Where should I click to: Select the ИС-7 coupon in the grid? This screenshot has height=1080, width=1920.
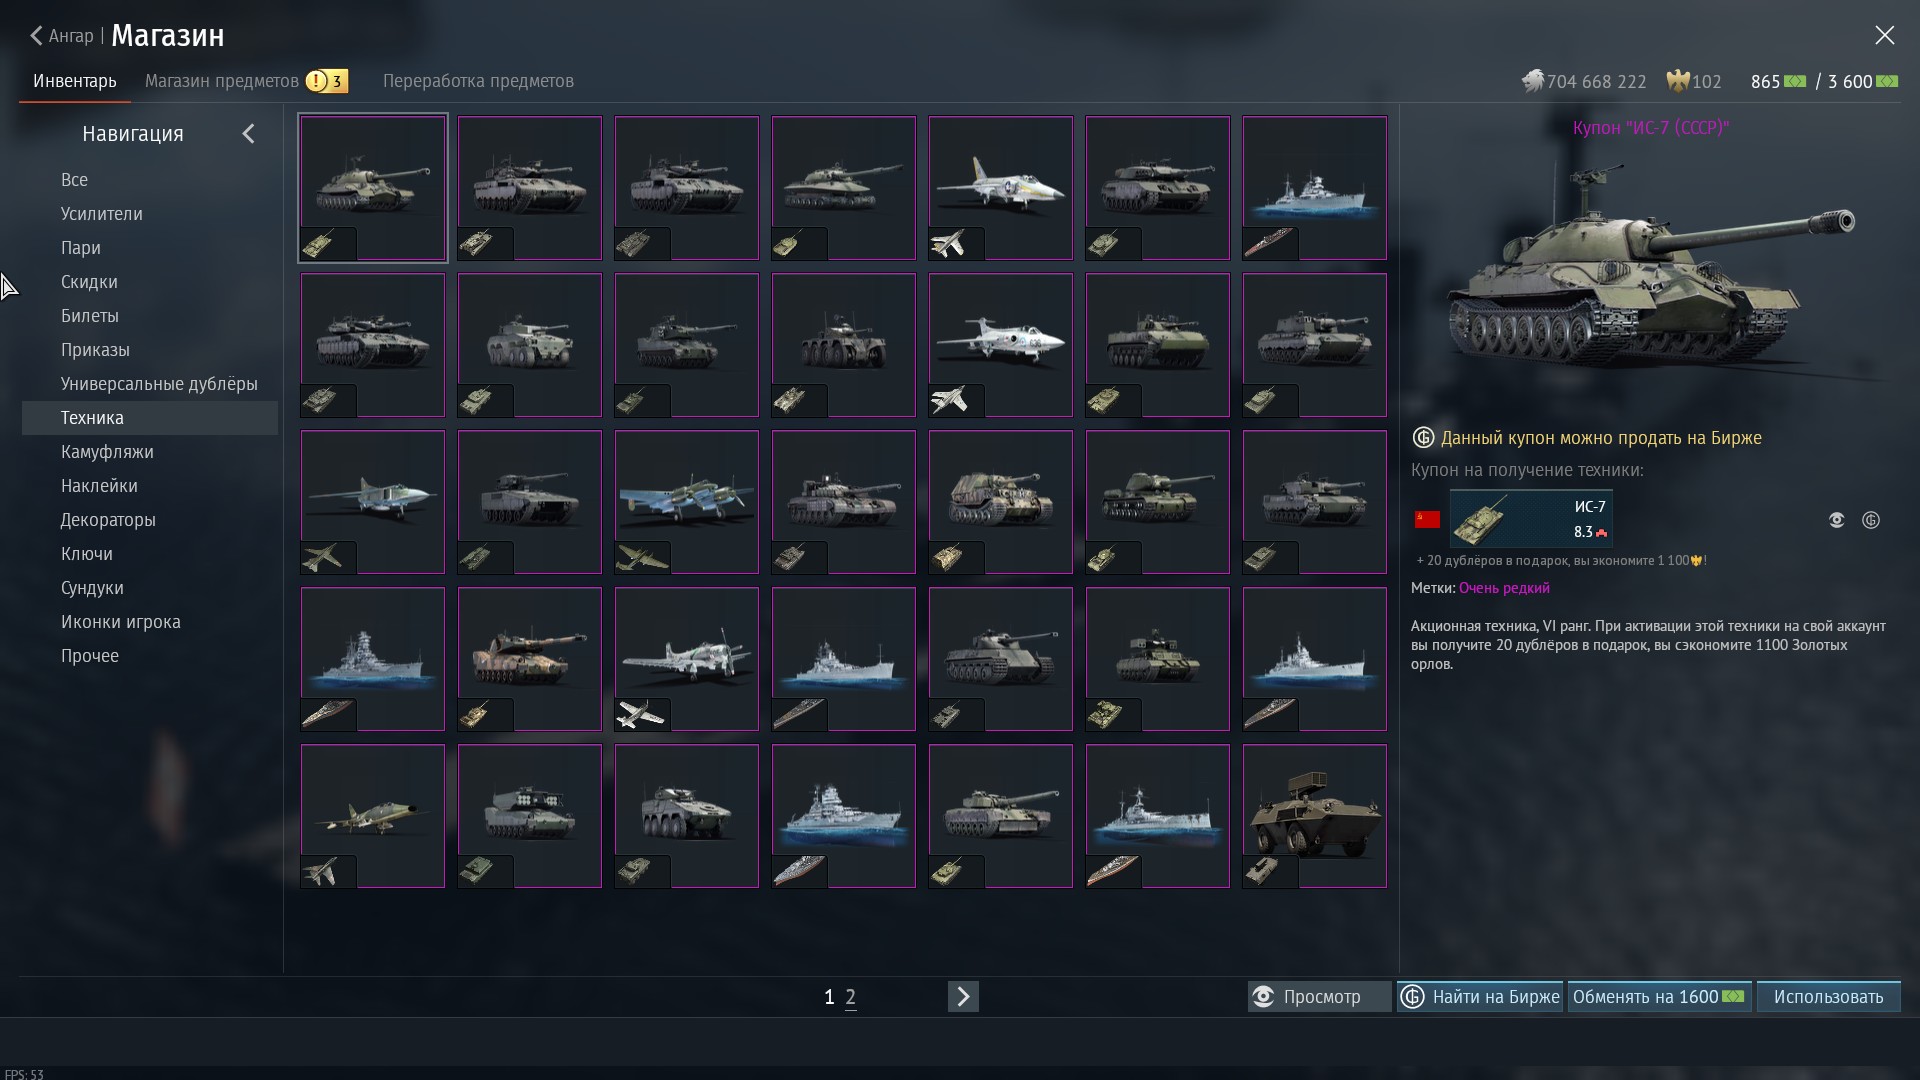[373, 188]
